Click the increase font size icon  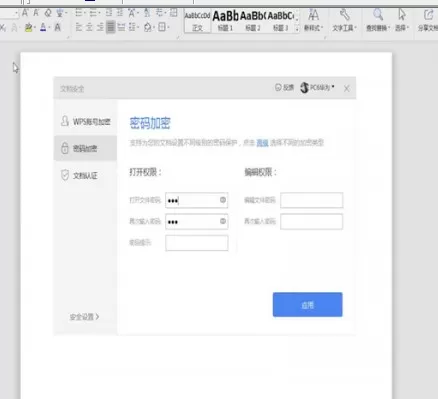[25, 13]
